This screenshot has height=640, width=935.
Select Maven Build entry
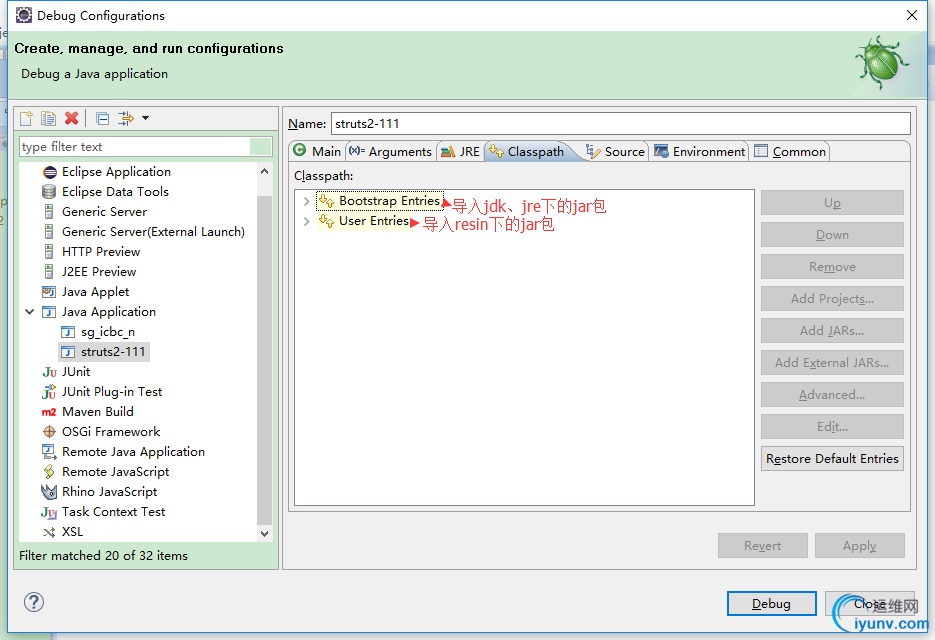click(97, 412)
